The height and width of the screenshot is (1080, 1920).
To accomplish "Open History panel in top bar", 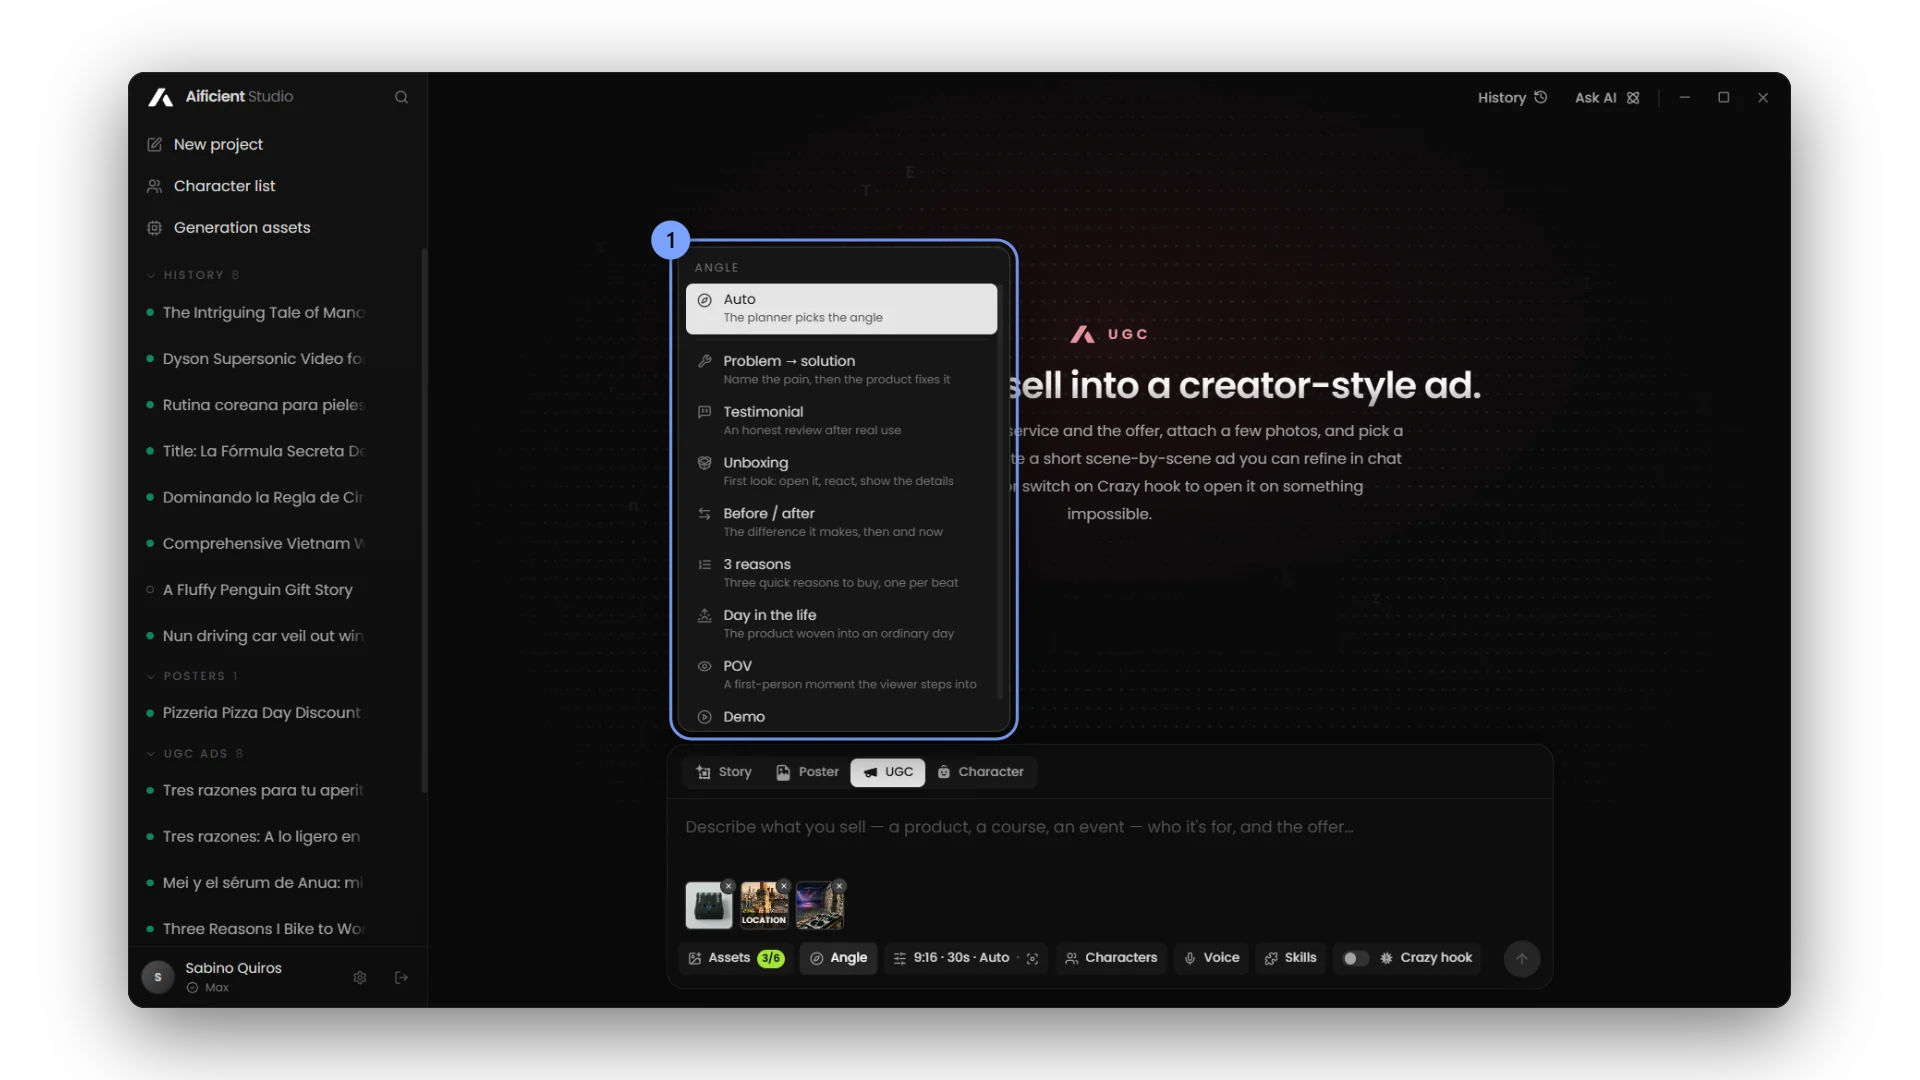I will 1512,97.
